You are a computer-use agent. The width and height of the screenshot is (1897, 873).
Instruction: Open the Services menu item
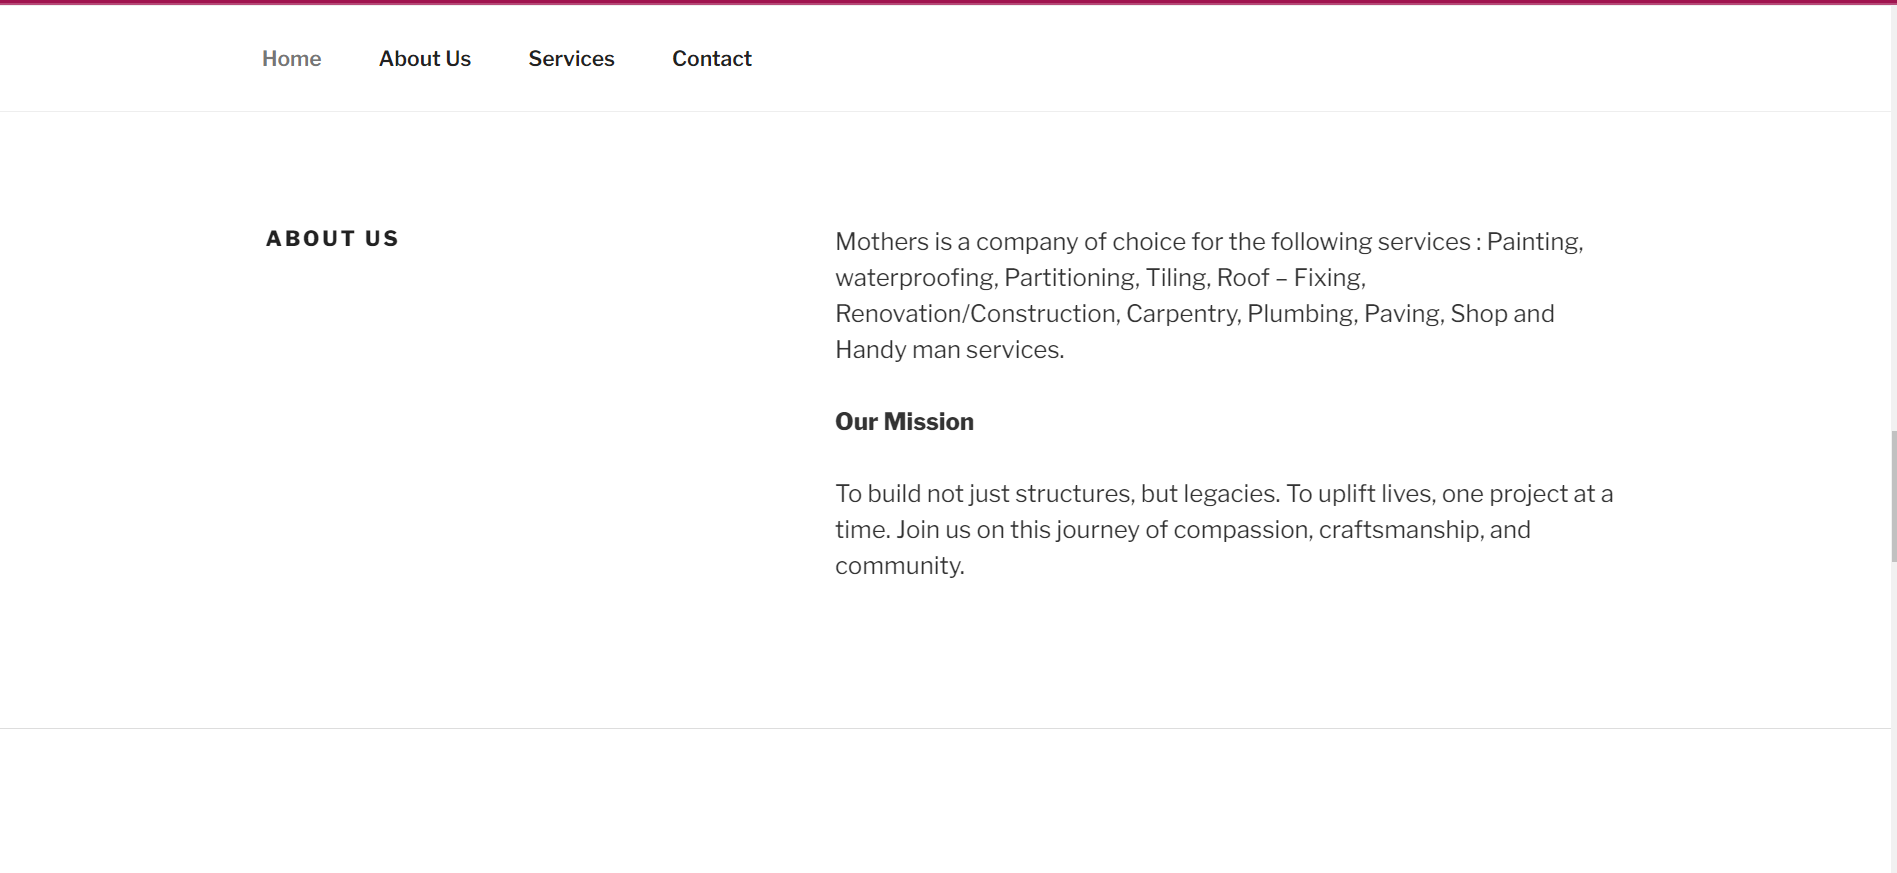point(571,59)
